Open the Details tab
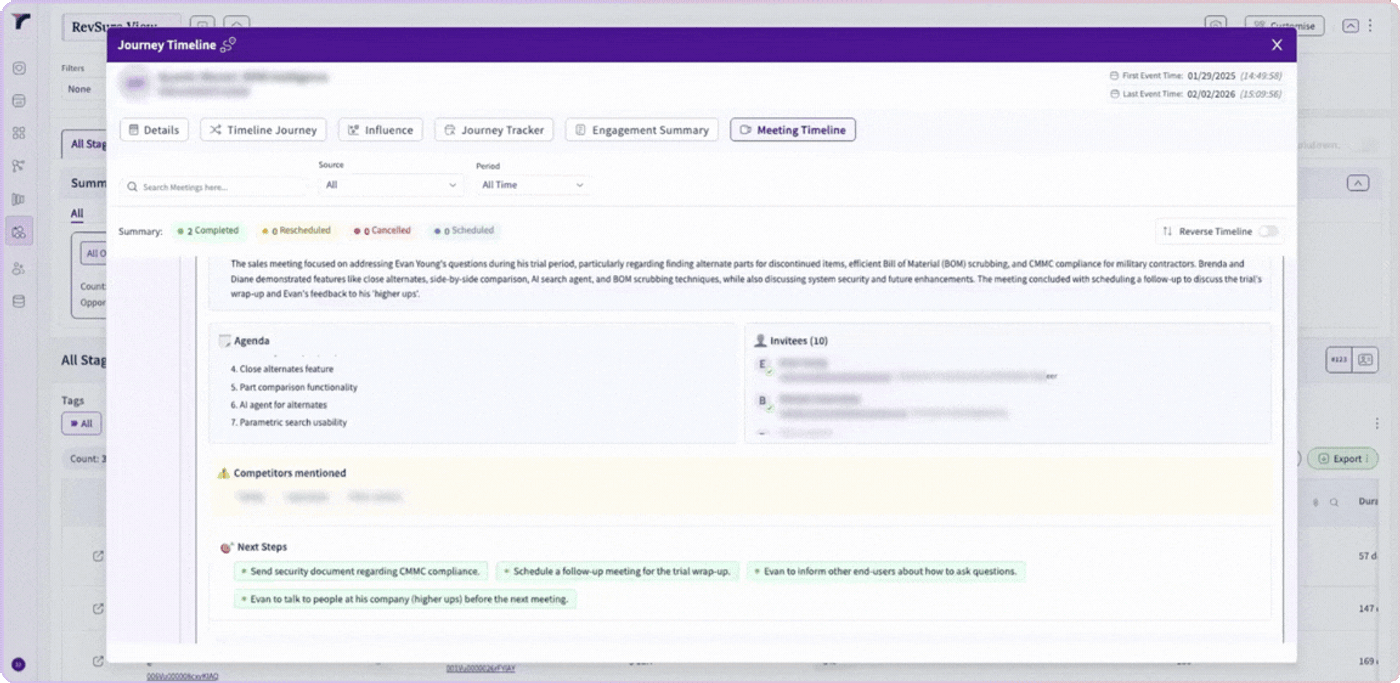The image size is (1400, 683). (154, 130)
